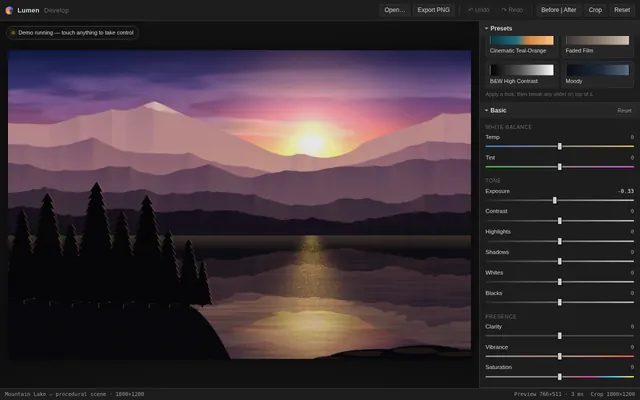Toggle Before | After comparison view

[558, 10]
